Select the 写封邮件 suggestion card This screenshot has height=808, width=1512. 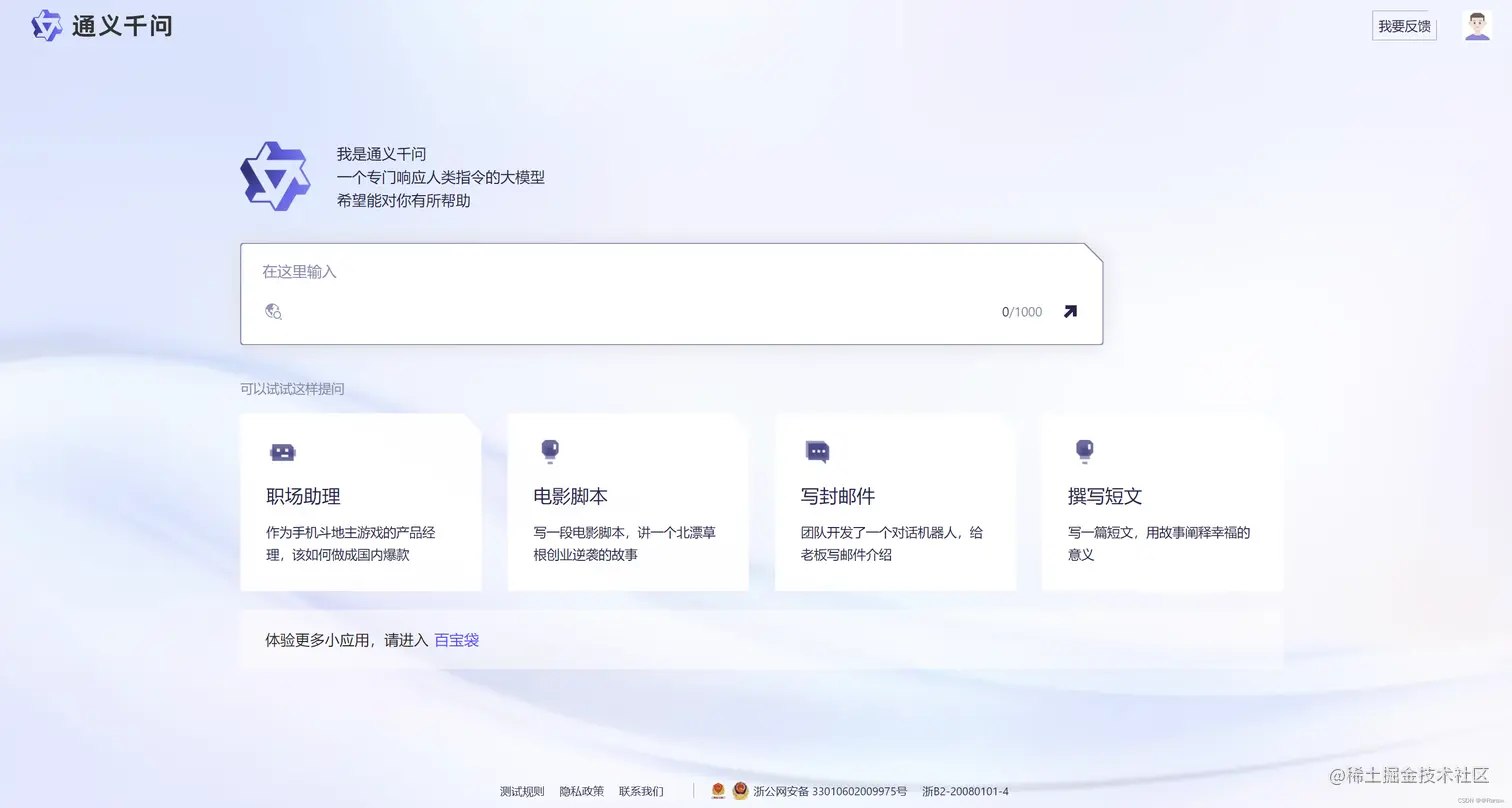[x=895, y=502]
